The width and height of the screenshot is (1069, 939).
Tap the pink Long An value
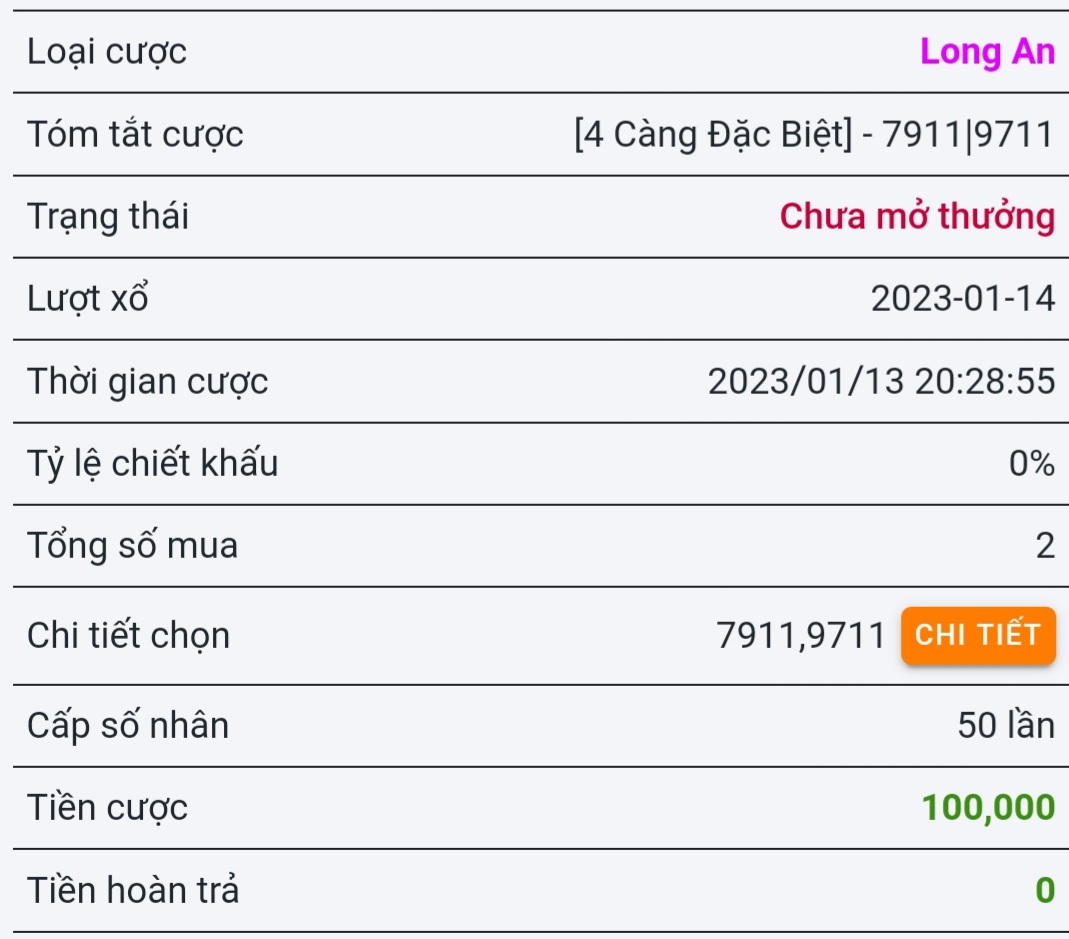[x=987, y=52]
